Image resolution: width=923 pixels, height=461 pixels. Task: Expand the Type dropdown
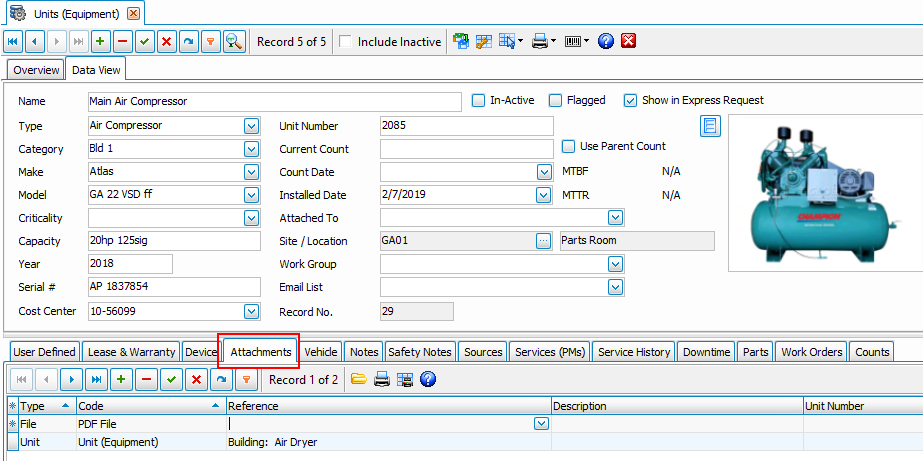point(251,126)
